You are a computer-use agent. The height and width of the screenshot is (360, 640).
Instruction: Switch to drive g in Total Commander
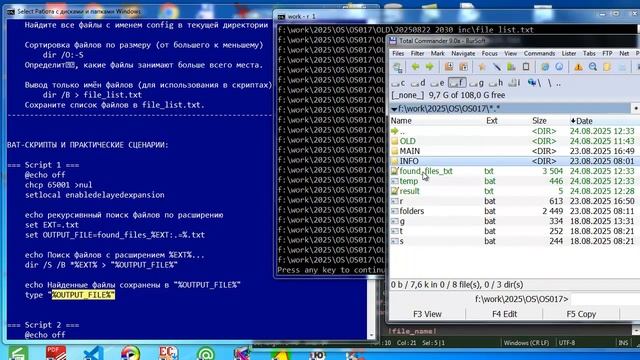[x=477, y=83]
